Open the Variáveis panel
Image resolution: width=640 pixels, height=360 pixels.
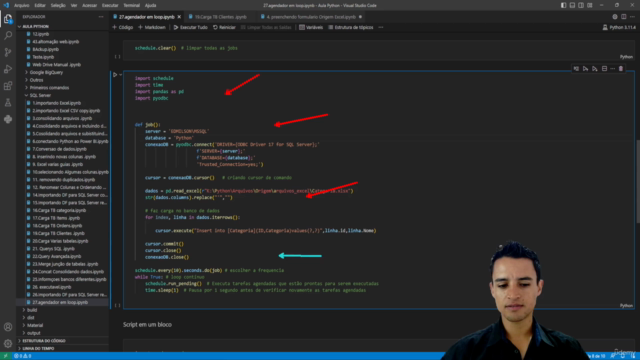[x=311, y=27]
